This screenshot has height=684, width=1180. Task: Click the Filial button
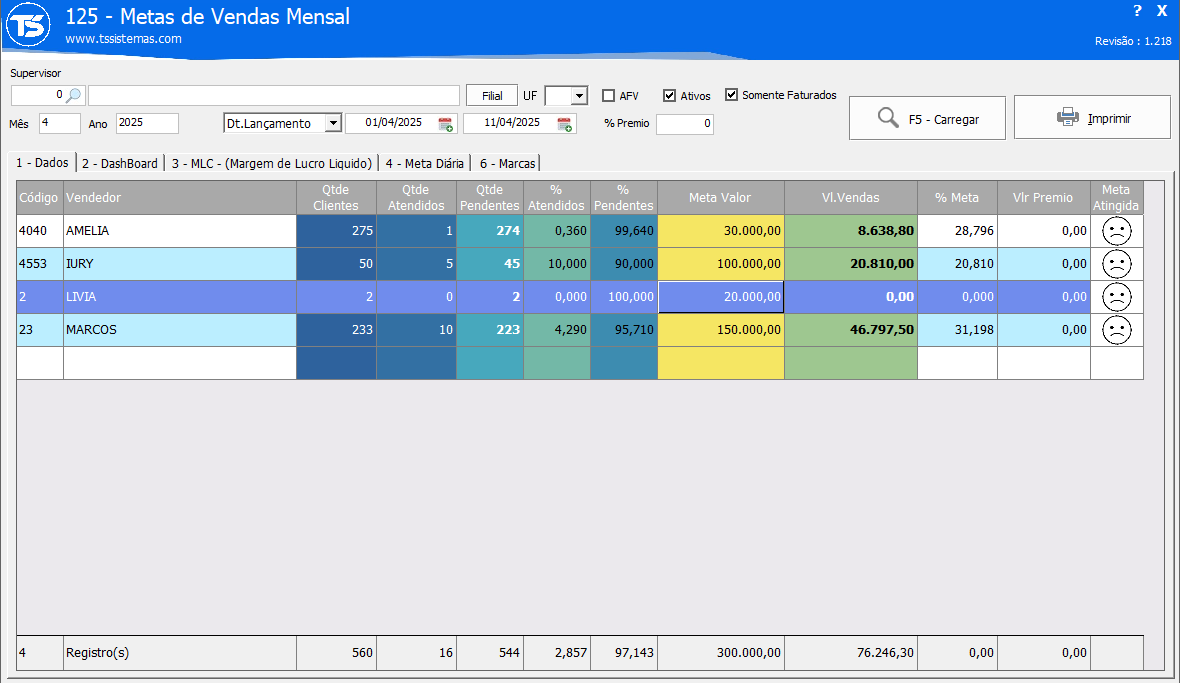tap(492, 95)
